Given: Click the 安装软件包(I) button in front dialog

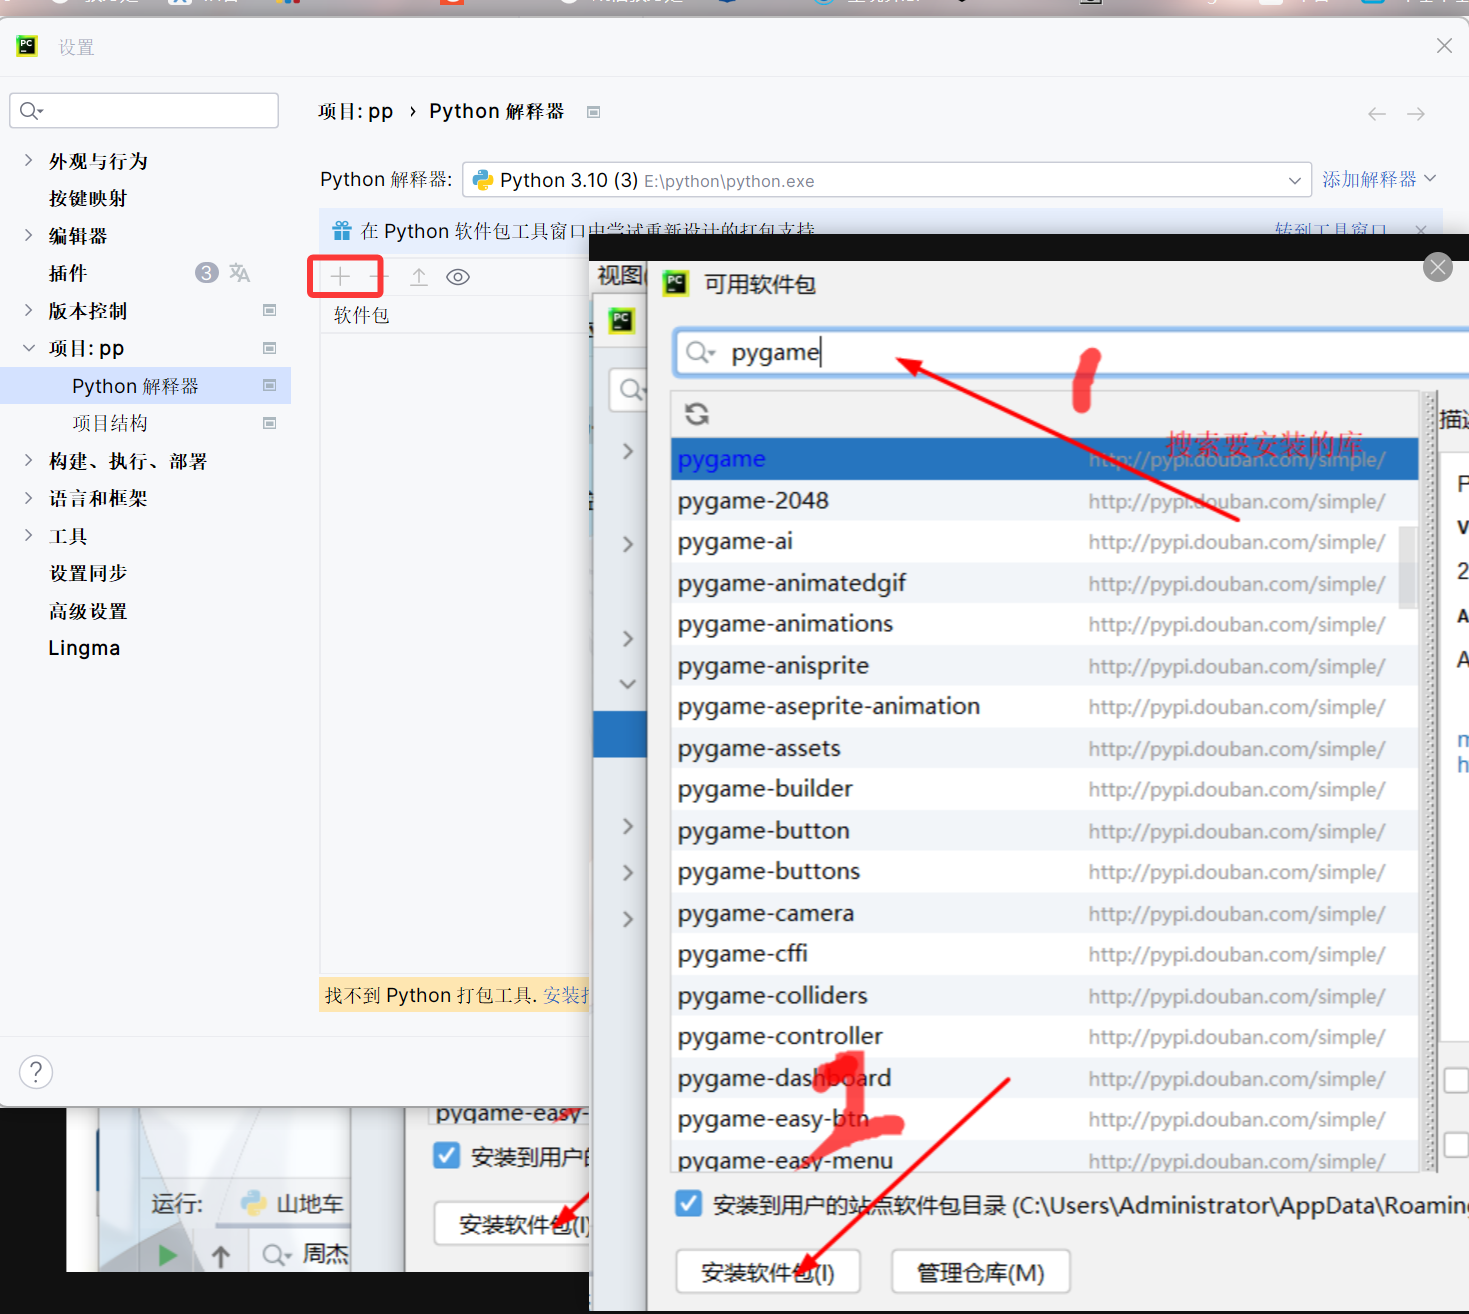Looking at the screenshot, I should click(x=768, y=1272).
